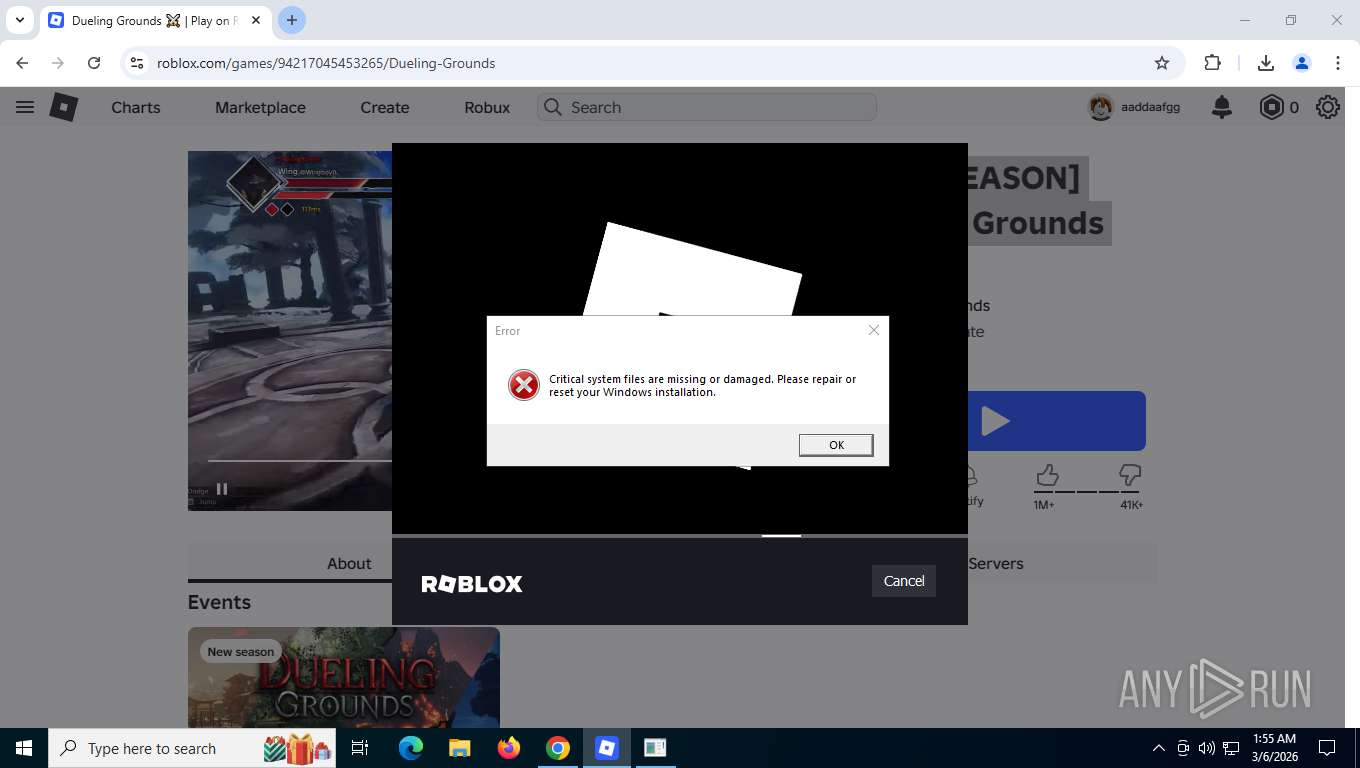Image resolution: width=1360 pixels, height=768 pixels.
Task: Open the Roblox settings gear
Action: (1328, 107)
